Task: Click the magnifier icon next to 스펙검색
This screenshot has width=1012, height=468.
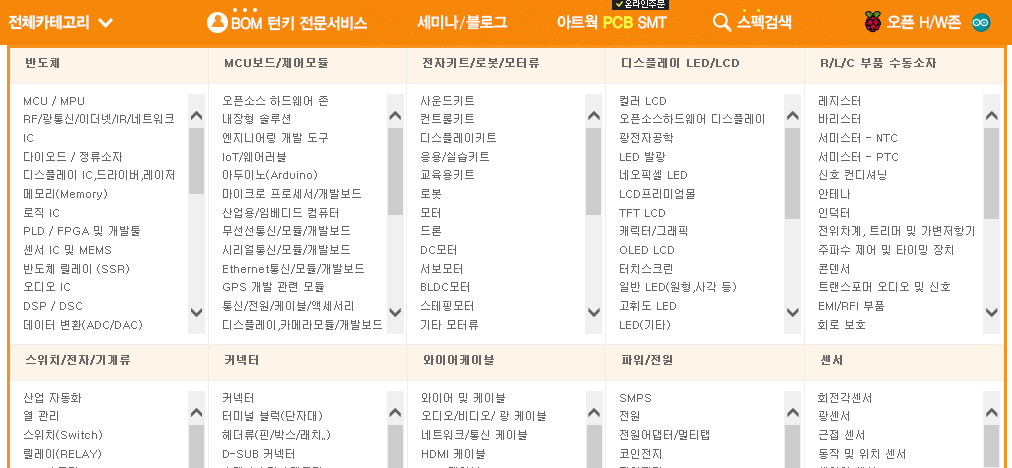Action: (x=721, y=22)
